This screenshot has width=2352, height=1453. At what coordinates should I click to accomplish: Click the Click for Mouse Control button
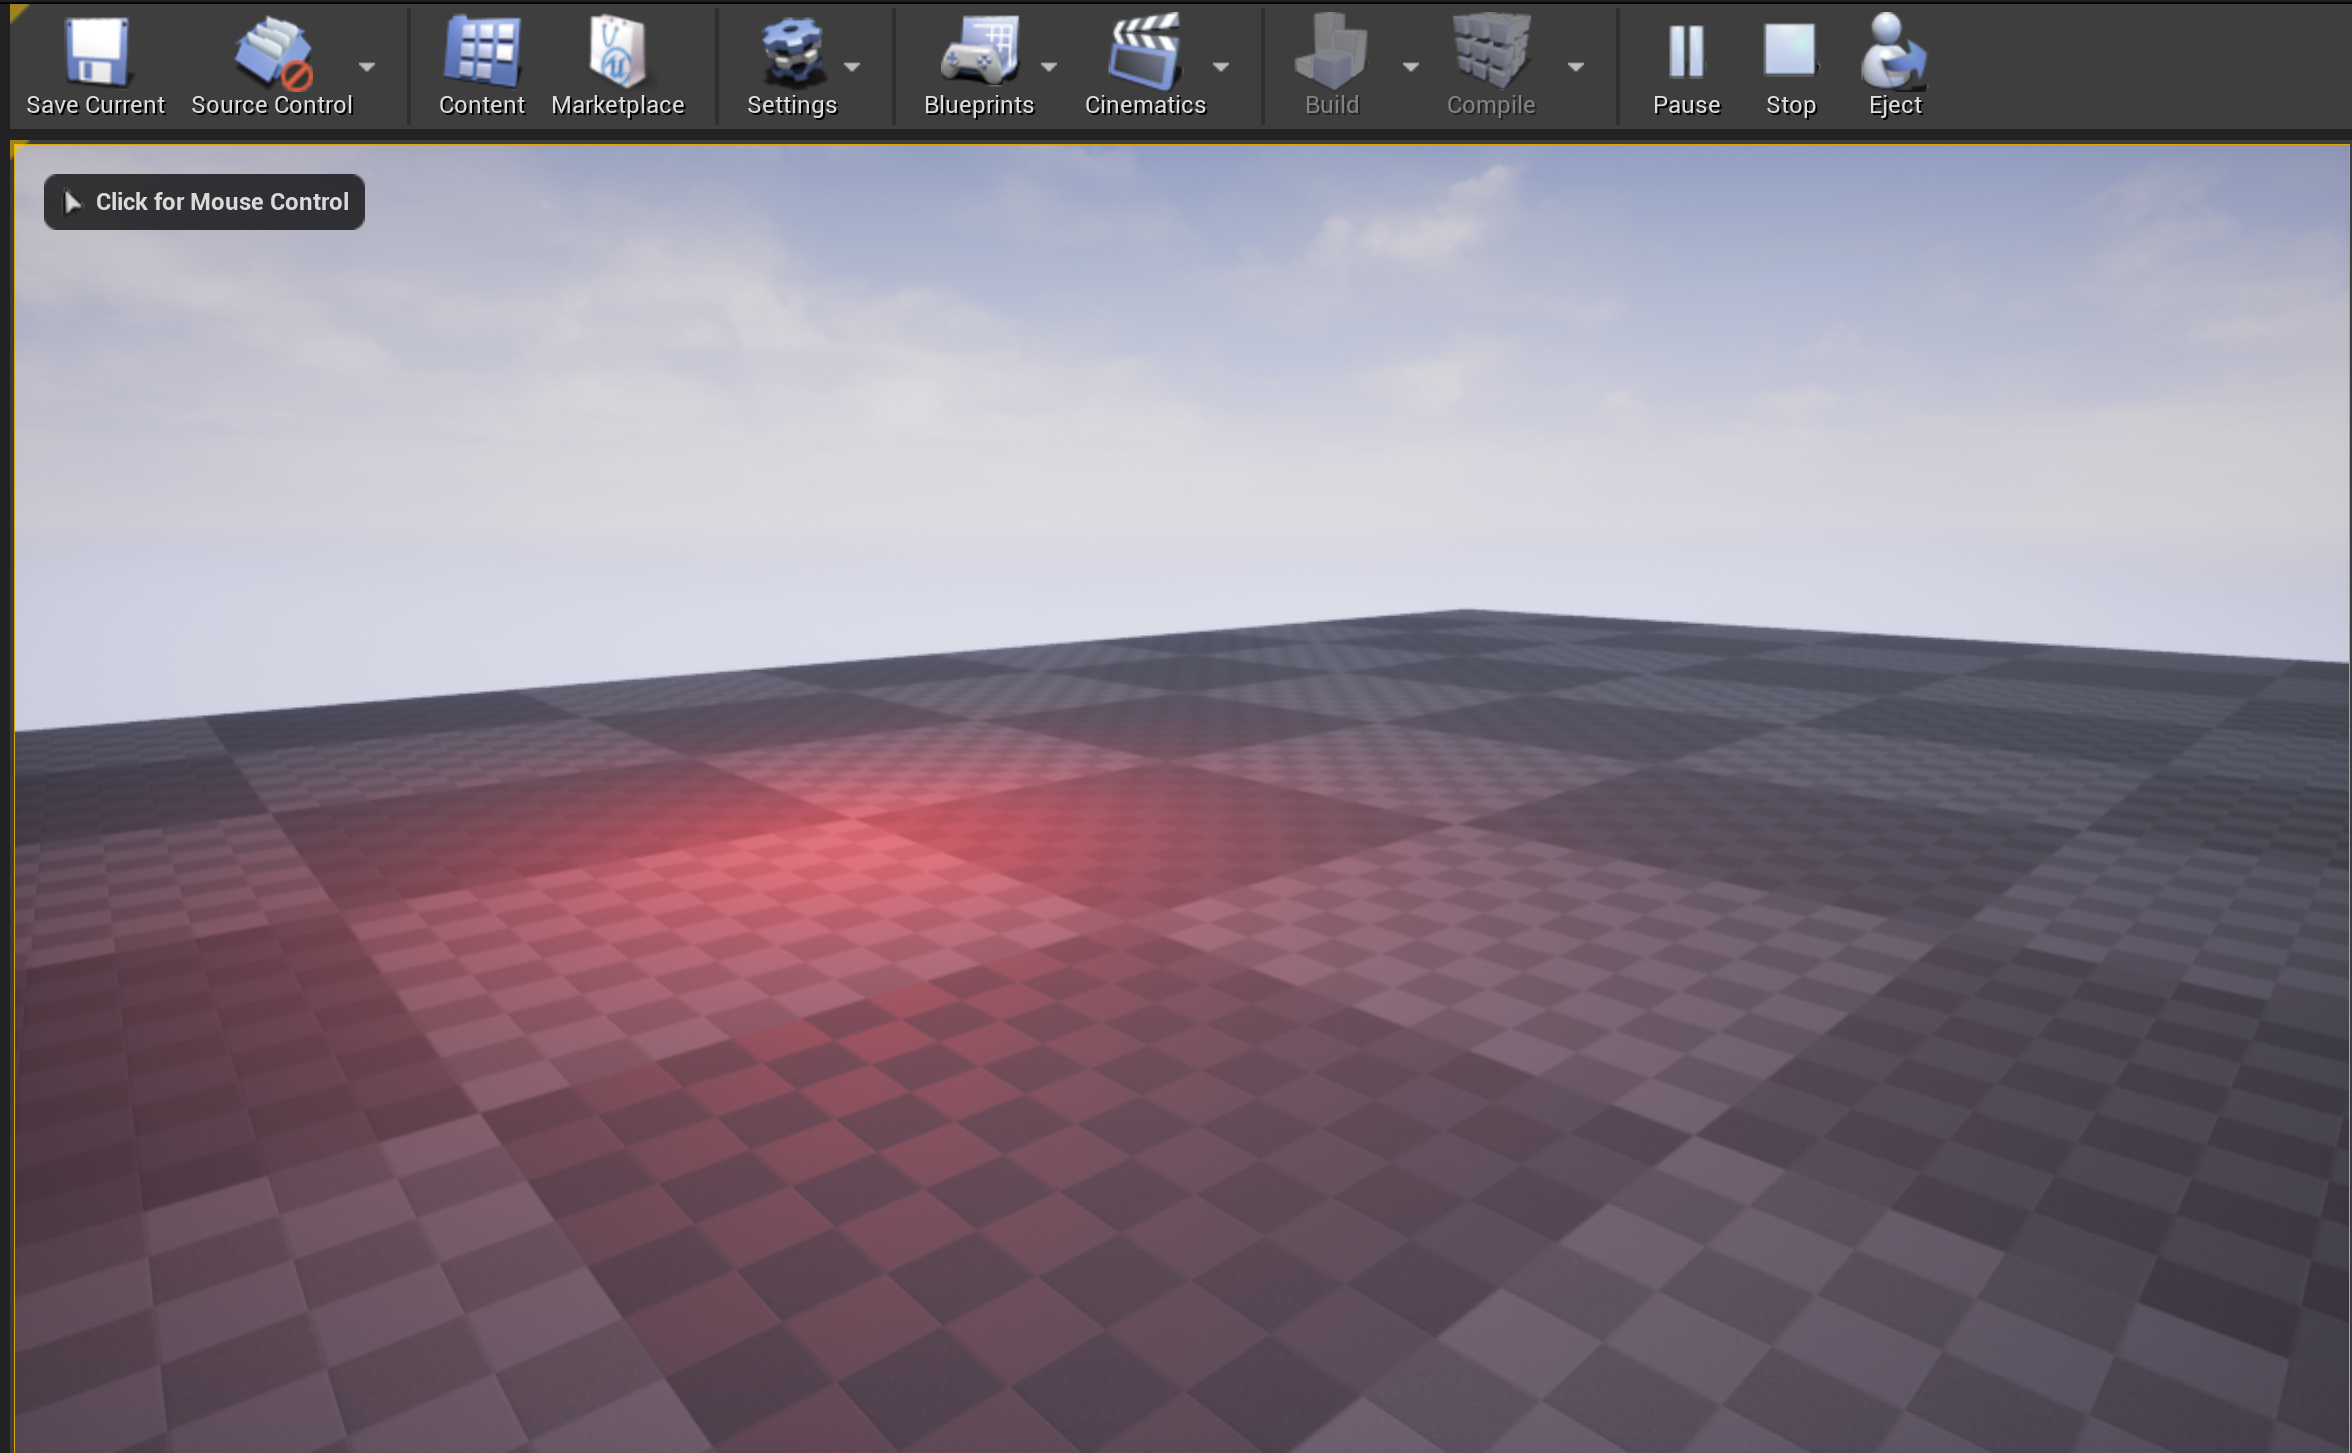pyautogui.click(x=204, y=202)
